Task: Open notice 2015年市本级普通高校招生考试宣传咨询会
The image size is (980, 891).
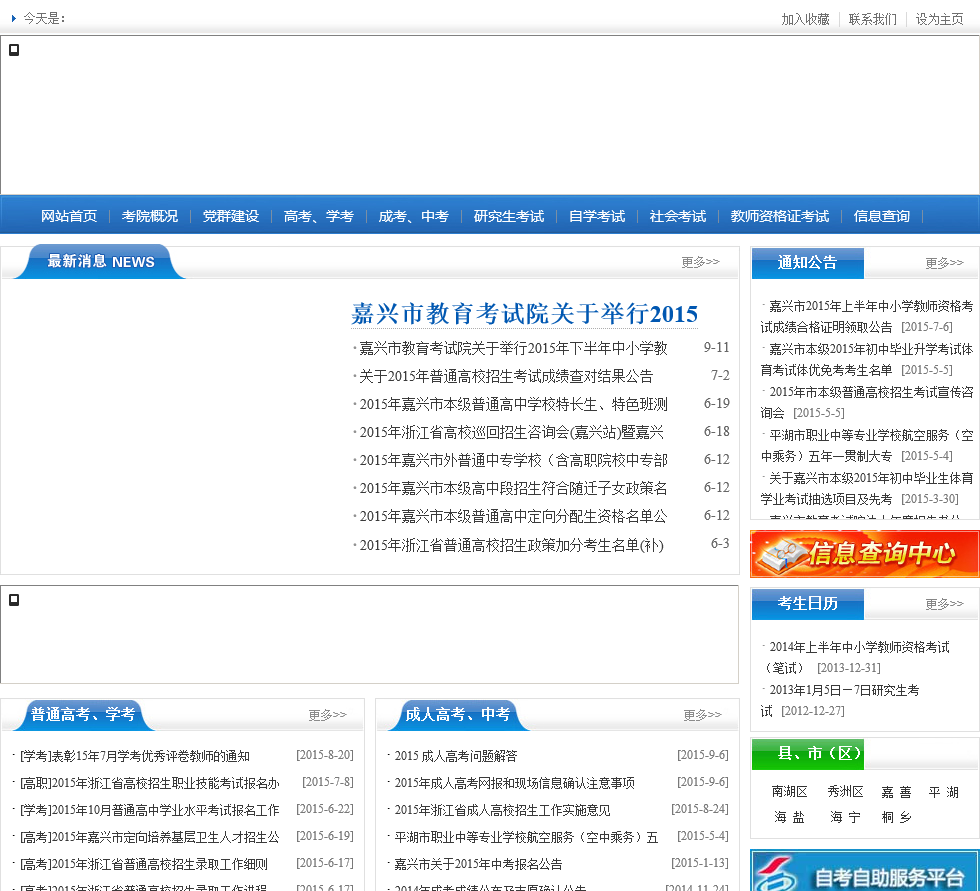Action: [866, 402]
